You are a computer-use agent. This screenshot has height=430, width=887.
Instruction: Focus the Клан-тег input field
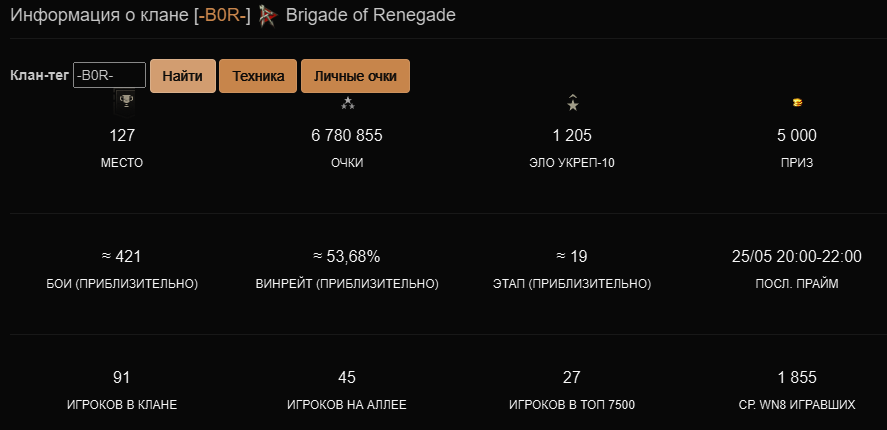click(110, 76)
